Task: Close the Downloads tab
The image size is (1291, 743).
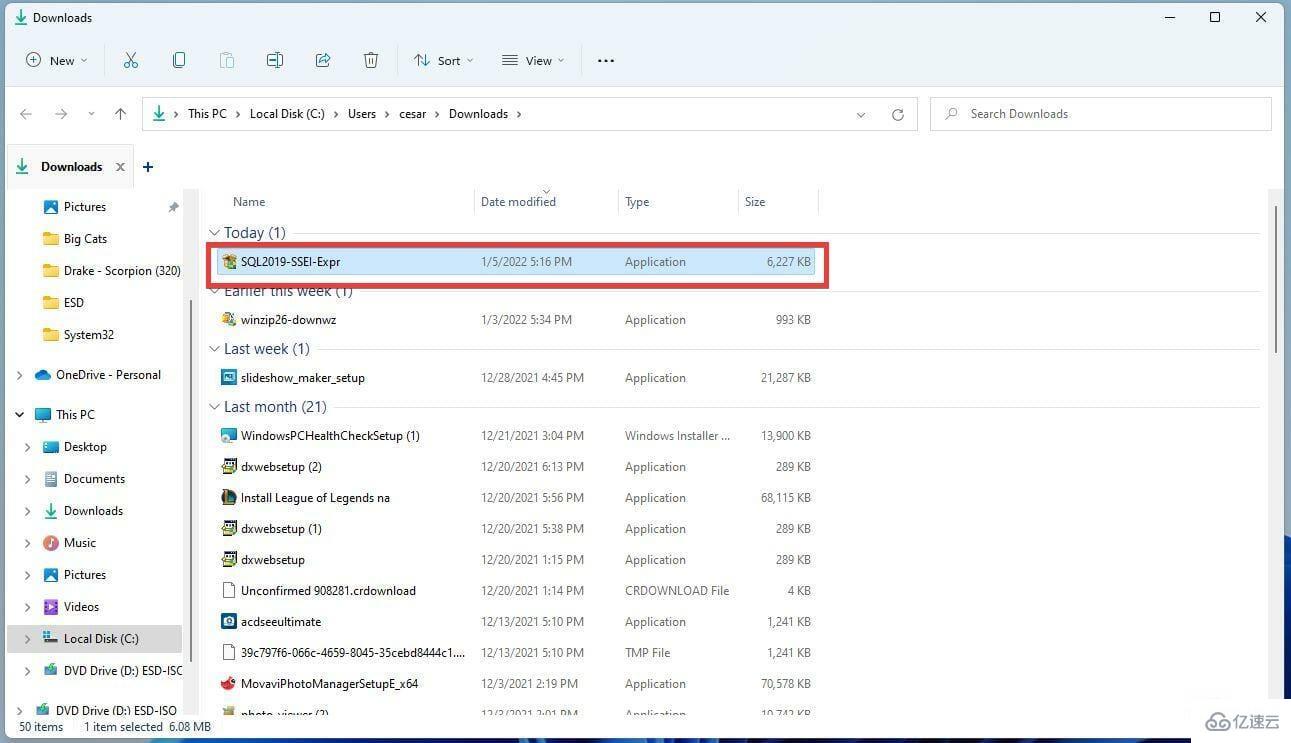Action: pyautogui.click(x=120, y=167)
